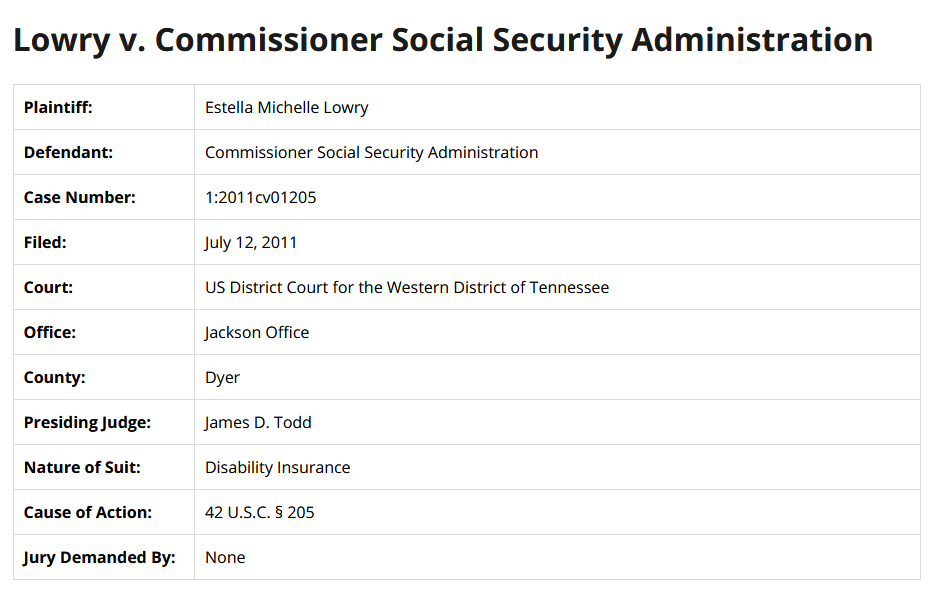Select presiding judge James D. Todd
This screenshot has width=937, height=602.
(x=258, y=422)
